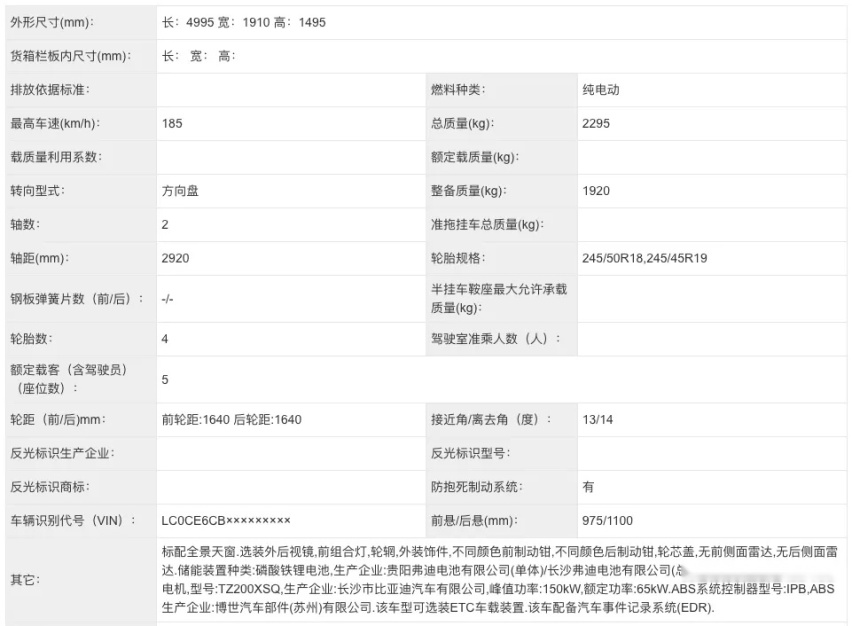Click the 轮胎规格 label
The height and width of the screenshot is (626, 852).
[458, 259]
